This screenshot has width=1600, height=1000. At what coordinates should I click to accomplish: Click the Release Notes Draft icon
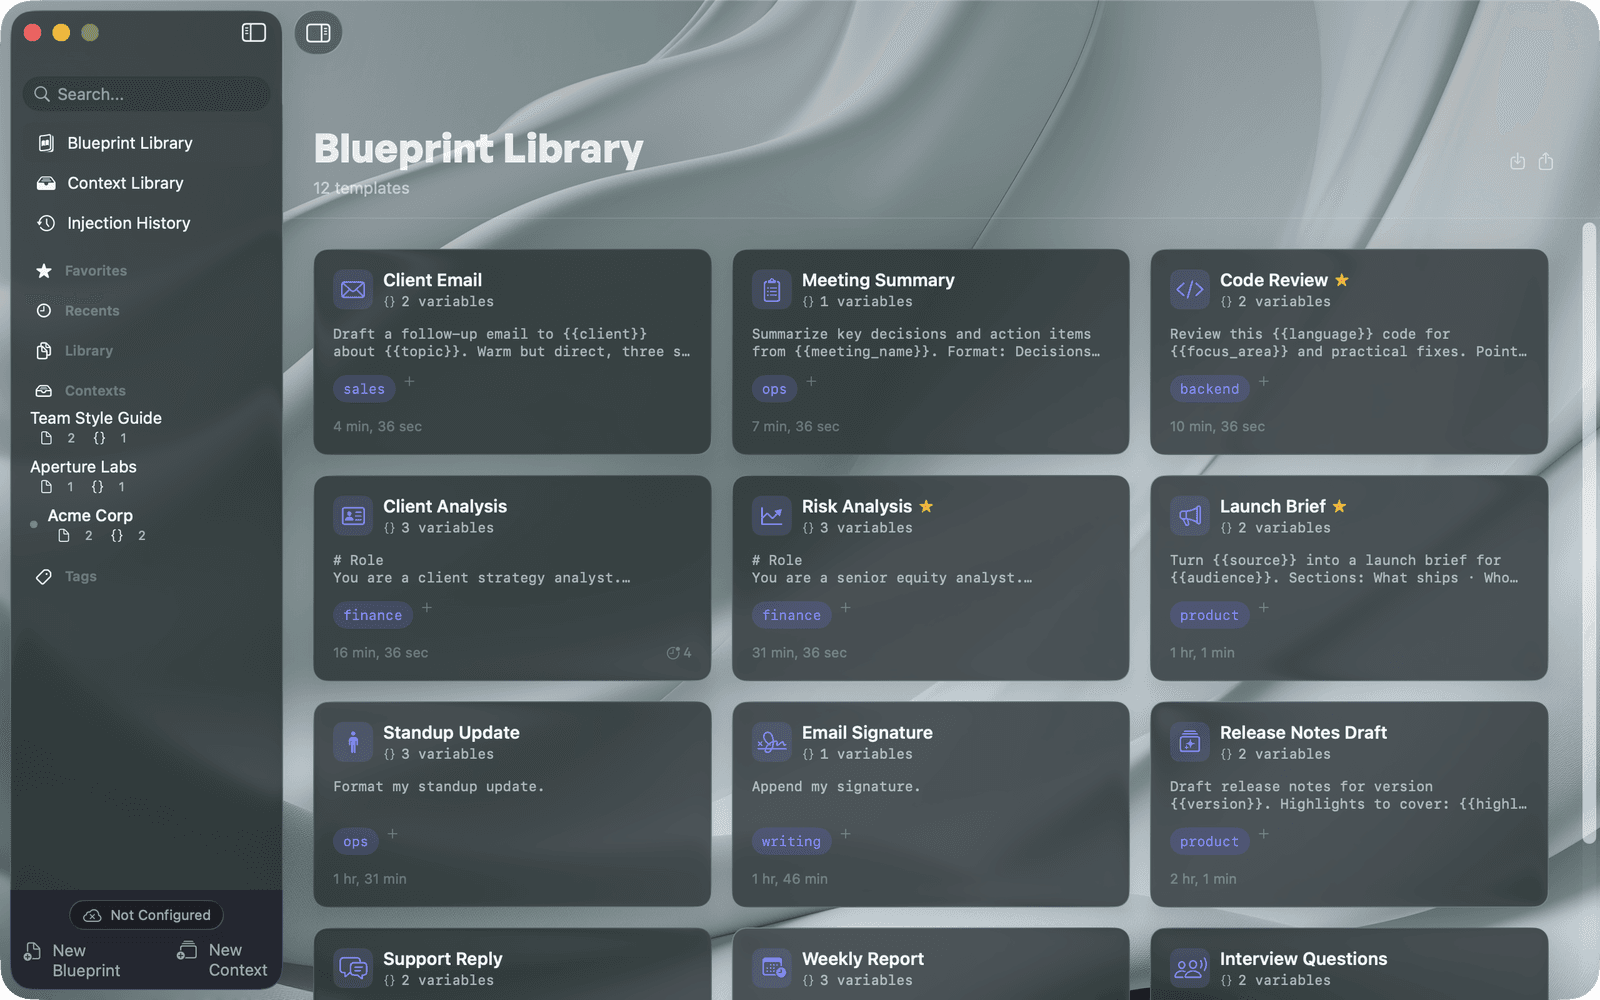coord(1190,742)
